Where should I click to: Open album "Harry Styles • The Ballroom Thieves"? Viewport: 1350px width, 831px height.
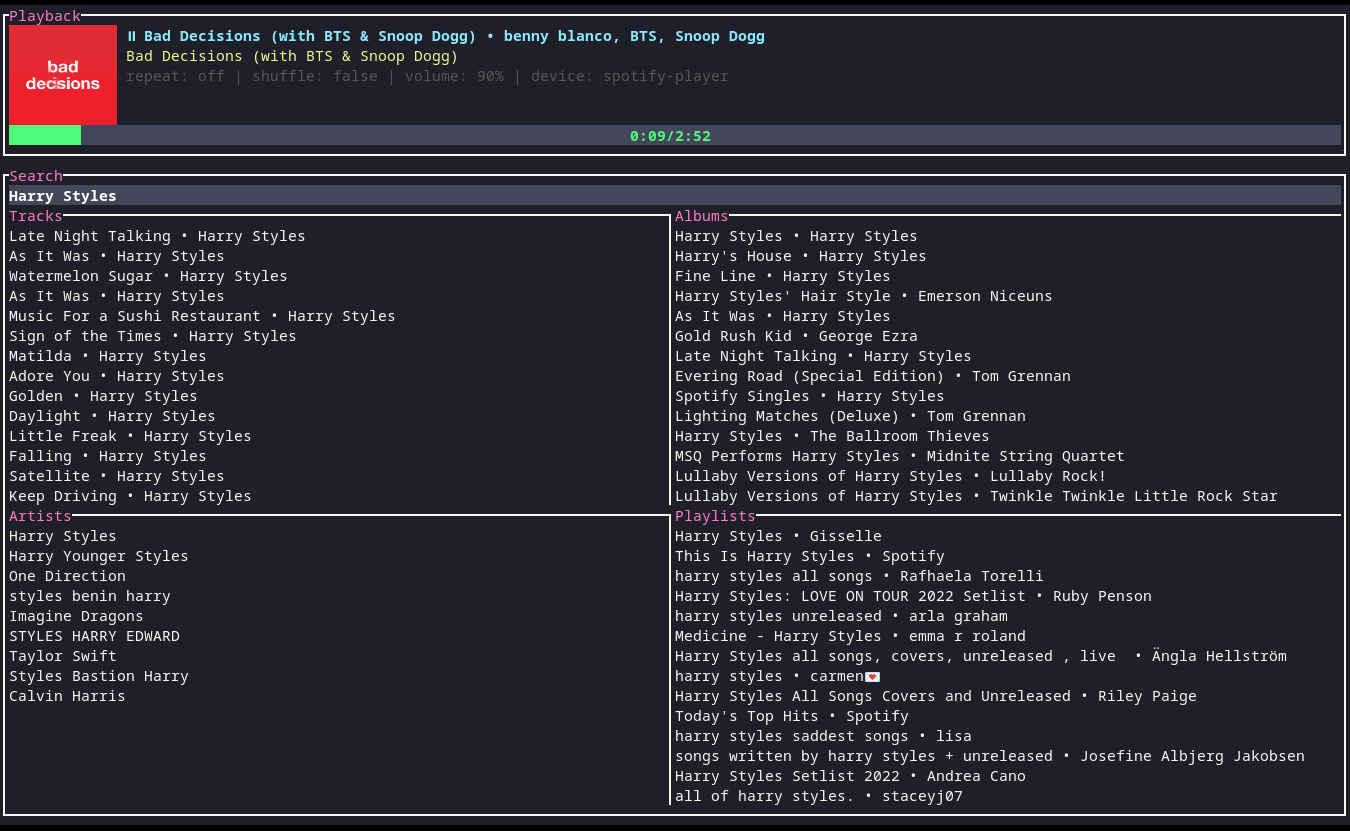pos(832,436)
